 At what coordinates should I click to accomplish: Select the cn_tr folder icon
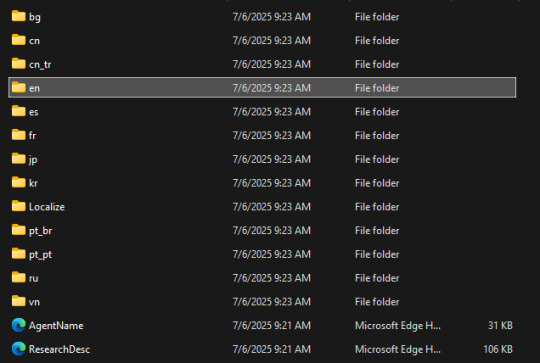pyautogui.click(x=19, y=63)
